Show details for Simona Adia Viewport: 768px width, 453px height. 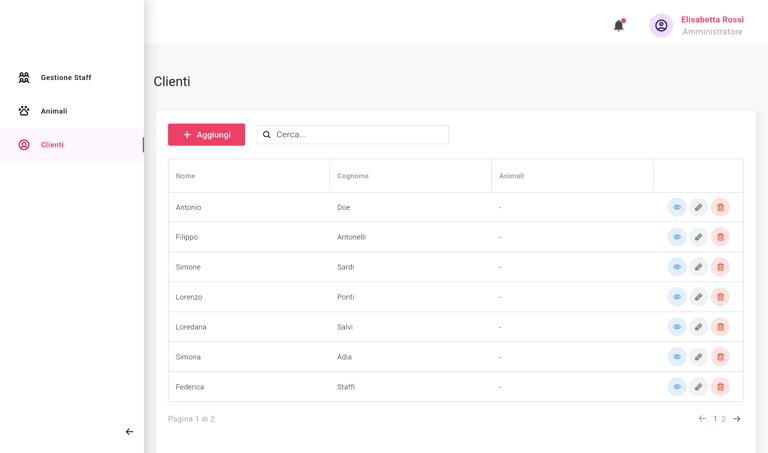pyautogui.click(x=677, y=357)
